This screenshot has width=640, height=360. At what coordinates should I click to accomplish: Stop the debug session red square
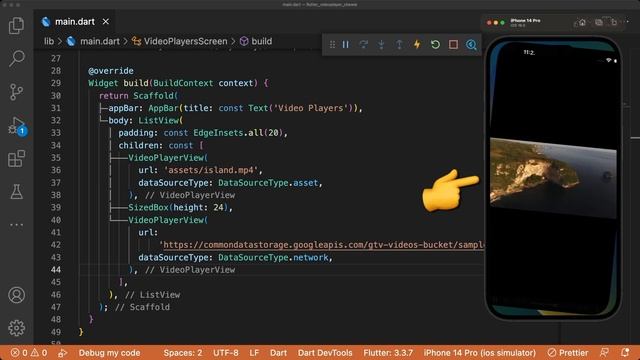(453, 44)
